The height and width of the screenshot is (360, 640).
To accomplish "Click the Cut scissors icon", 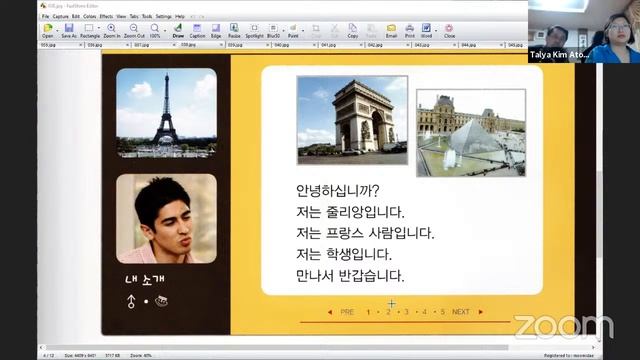I will pyautogui.click(x=334, y=28).
